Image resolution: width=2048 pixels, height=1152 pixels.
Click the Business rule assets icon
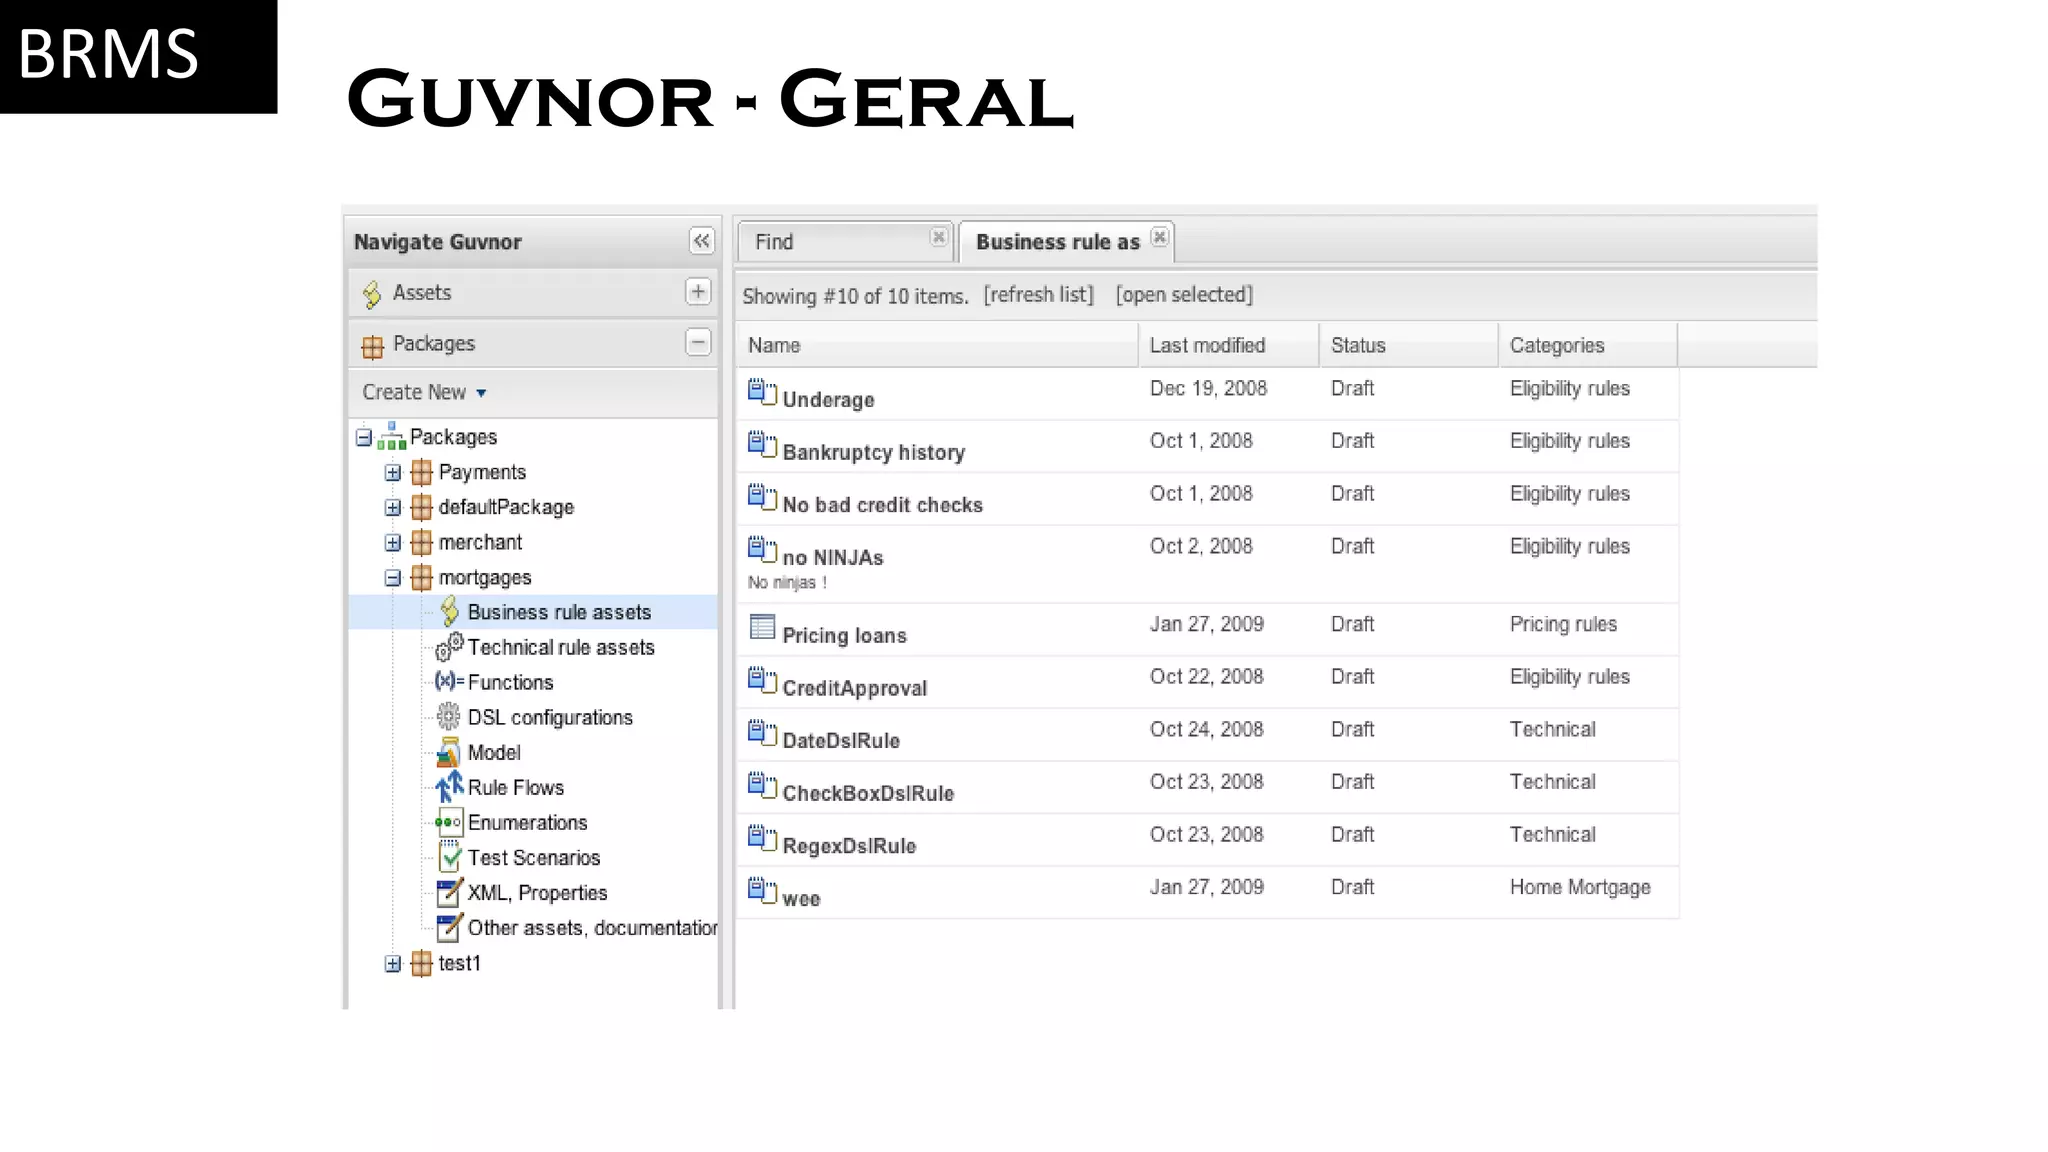point(450,611)
